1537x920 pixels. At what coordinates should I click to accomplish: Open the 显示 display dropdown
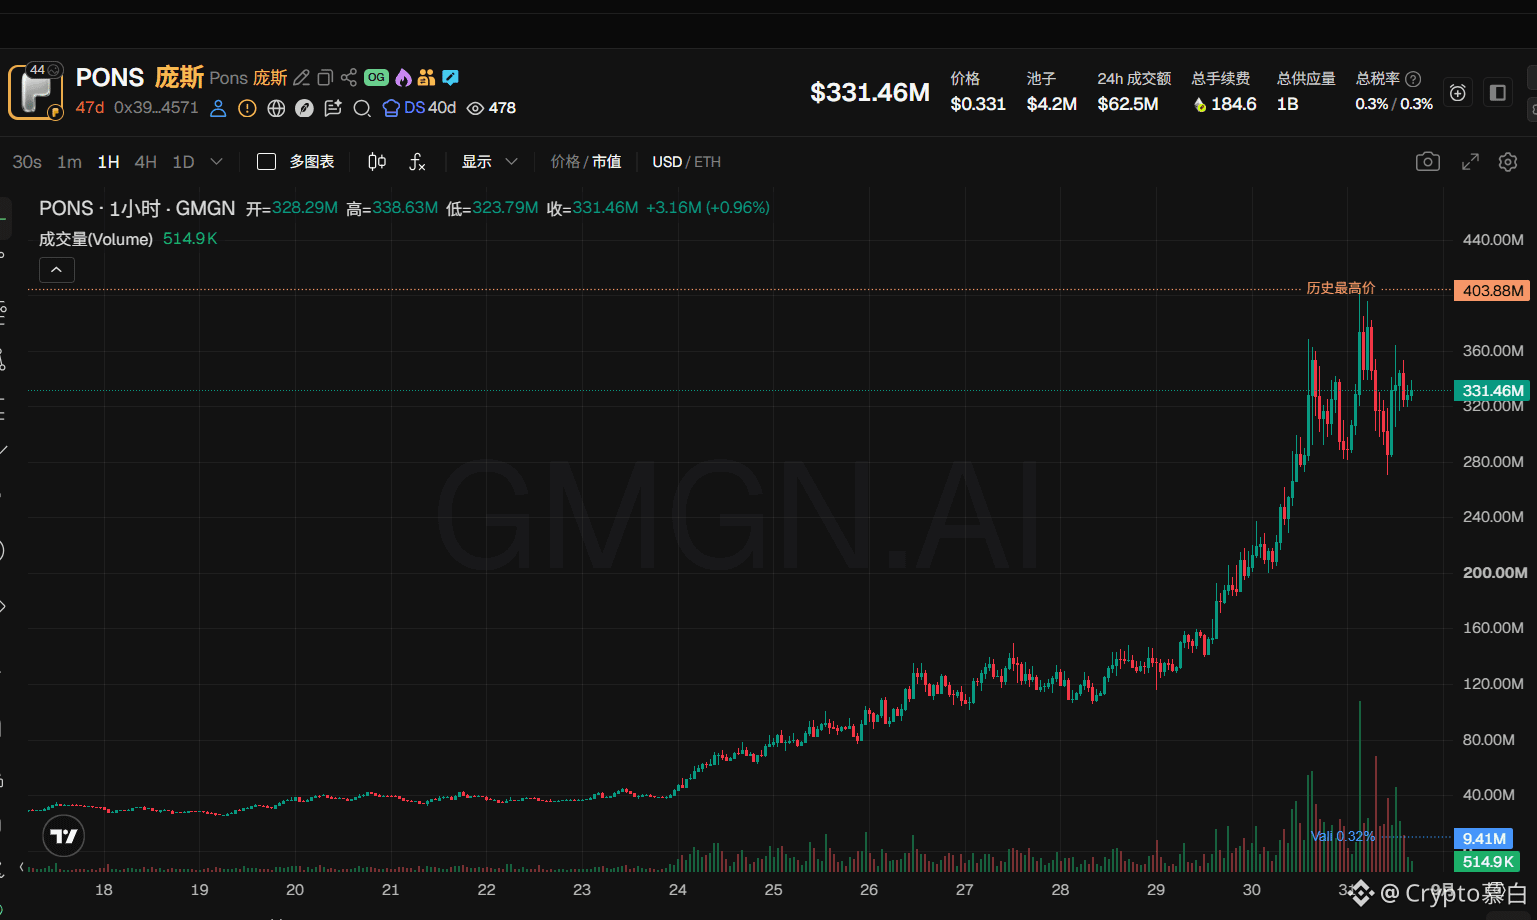tap(489, 162)
